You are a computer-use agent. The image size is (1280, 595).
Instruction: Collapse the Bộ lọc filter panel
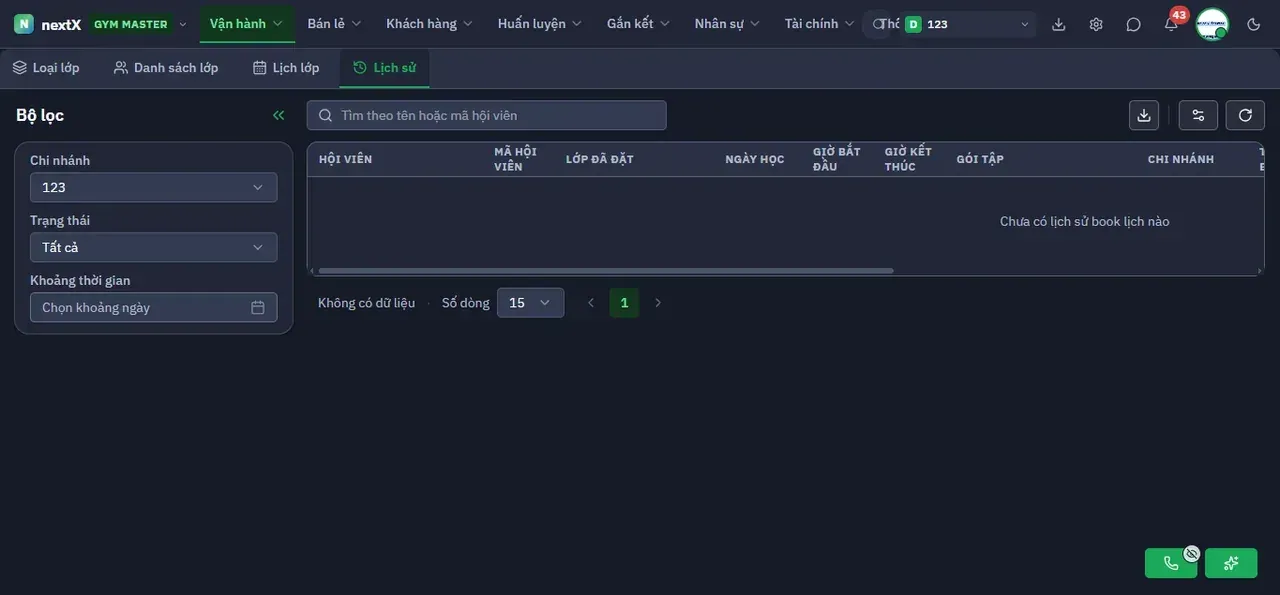point(279,115)
